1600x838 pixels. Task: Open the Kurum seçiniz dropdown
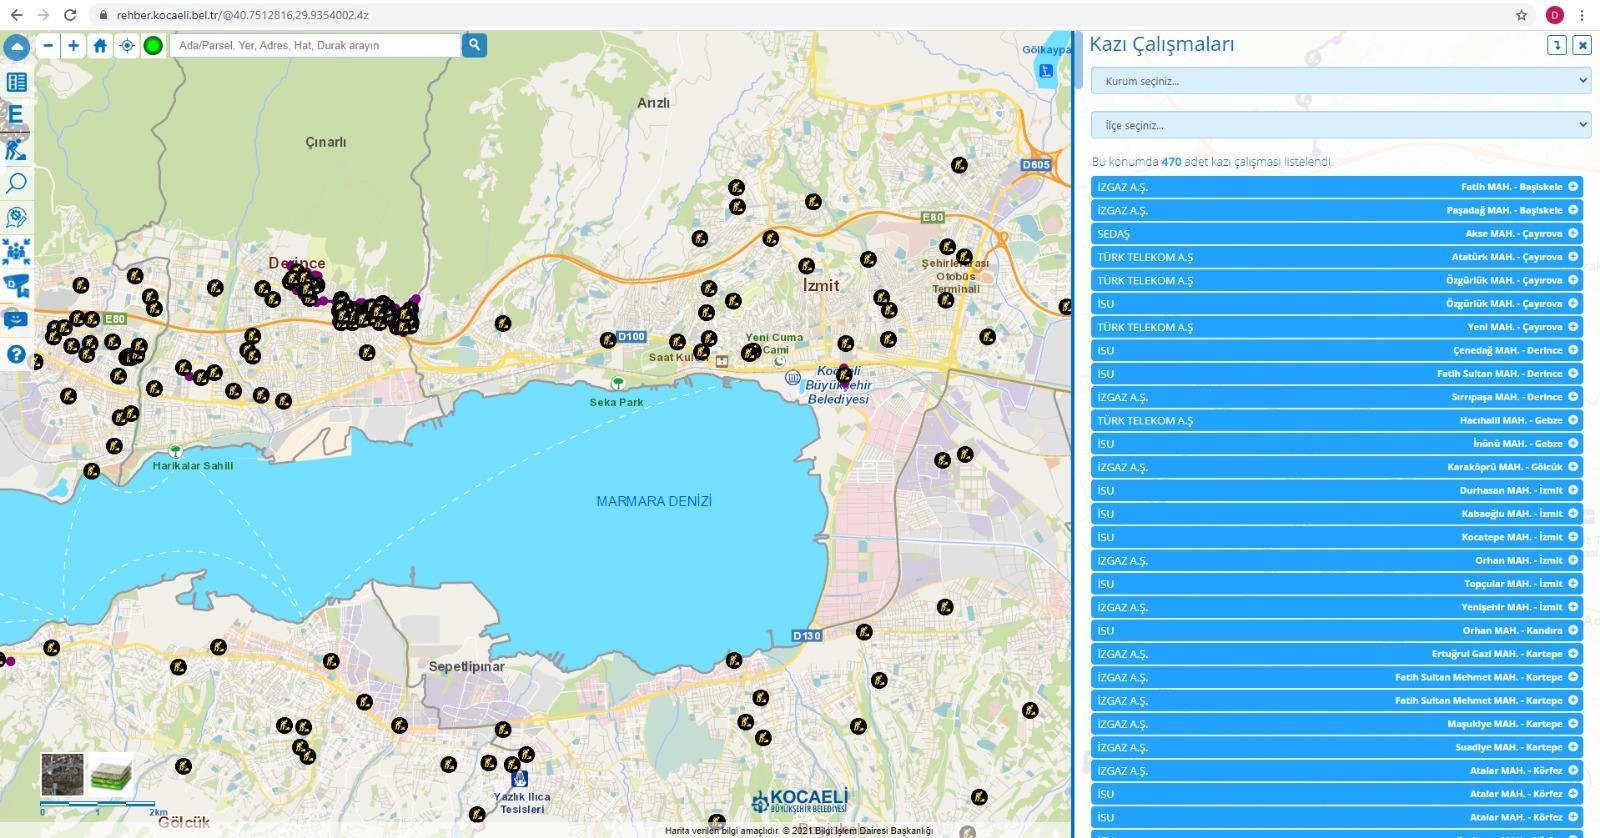(x=1340, y=81)
